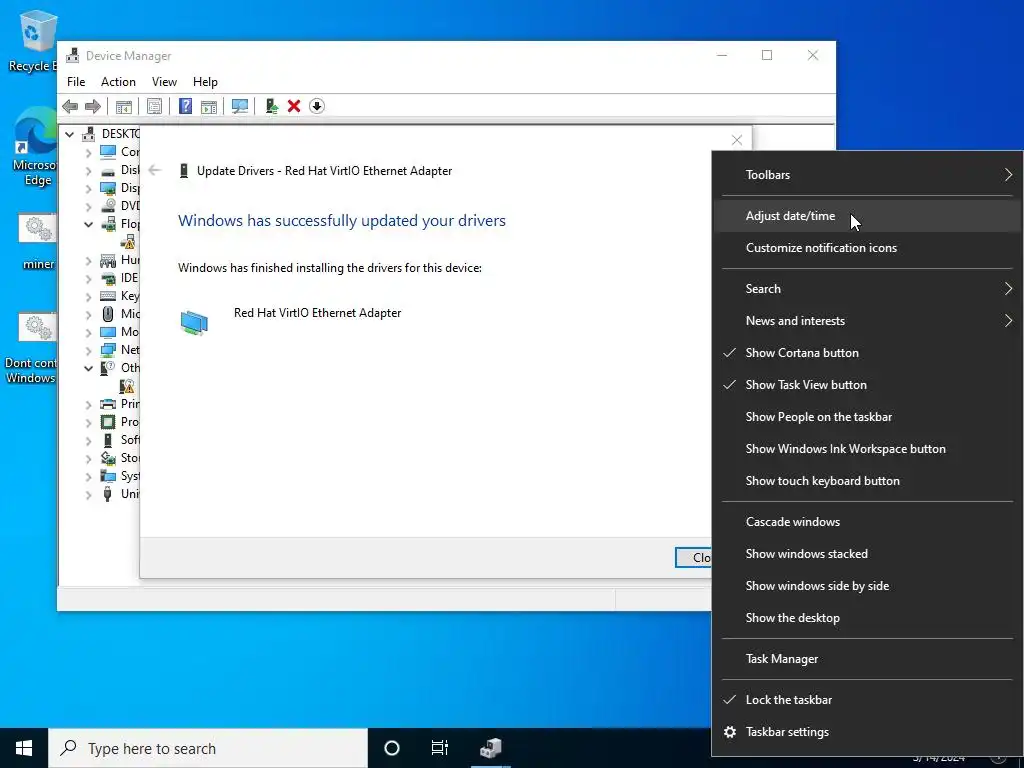Open the Toolbars submenu in context menu
The image size is (1024, 768).
[x=869, y=174]
